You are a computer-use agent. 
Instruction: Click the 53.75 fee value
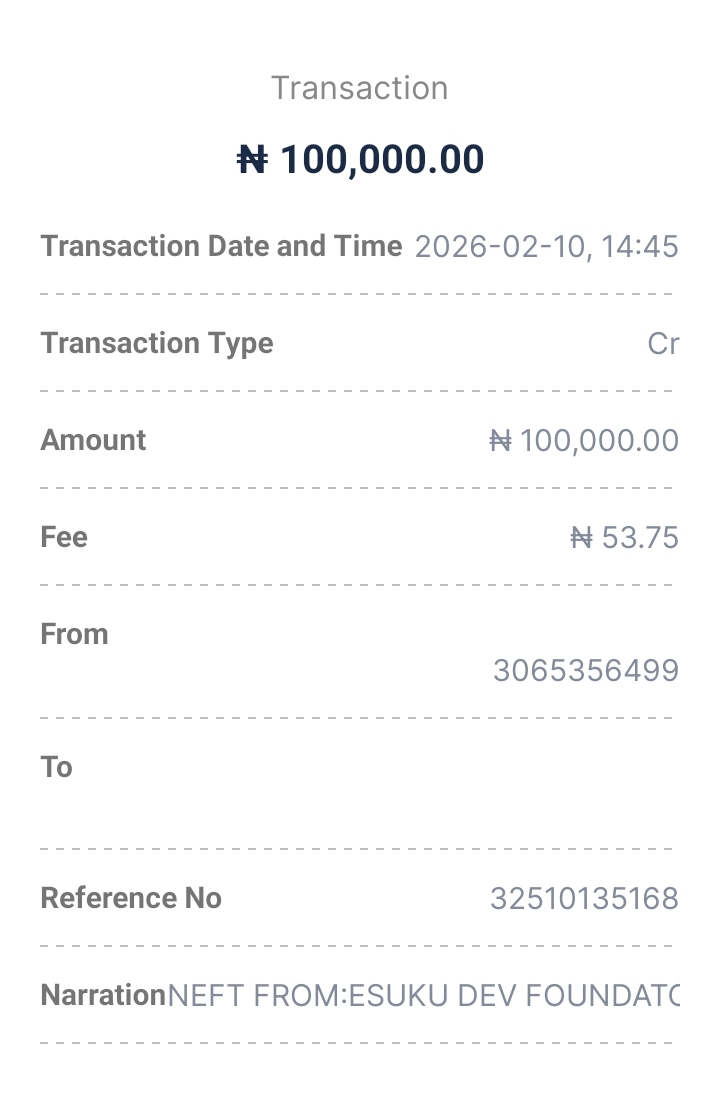pos(640,538)
